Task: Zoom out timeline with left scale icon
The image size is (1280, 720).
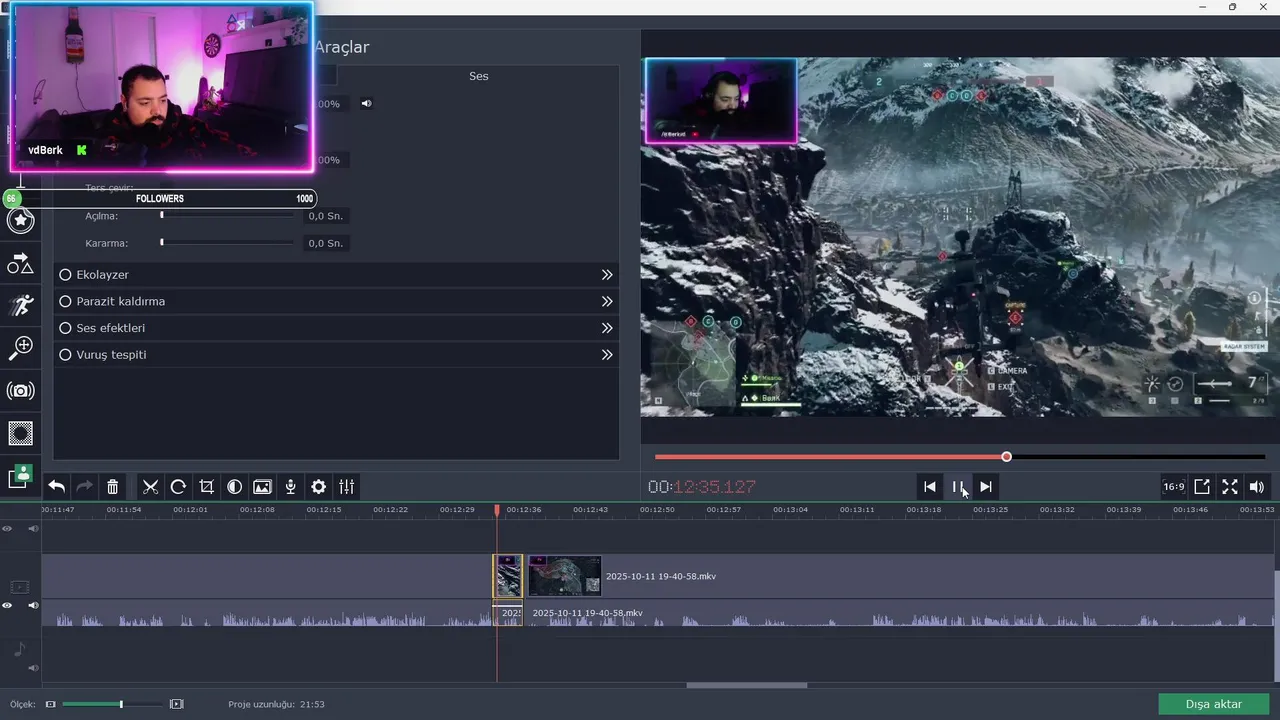Action: 51,704
